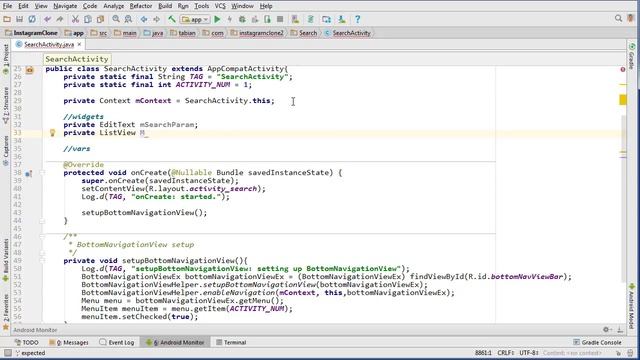Hide Android Monitor panel with the download-arrow icon
This screenshot has width=640, height=360.
coord(620,330)
